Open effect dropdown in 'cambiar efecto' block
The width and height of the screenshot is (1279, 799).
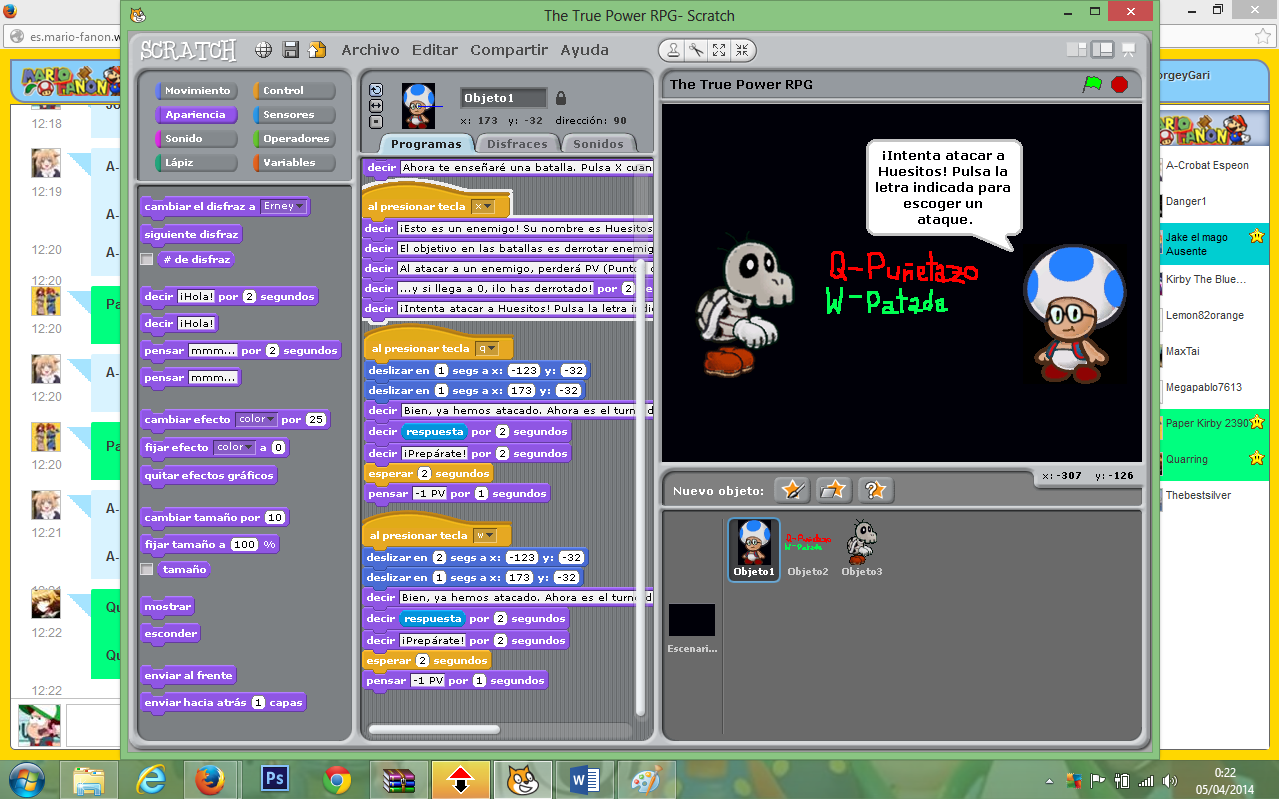pyautogui.click(x=256, y=420)
